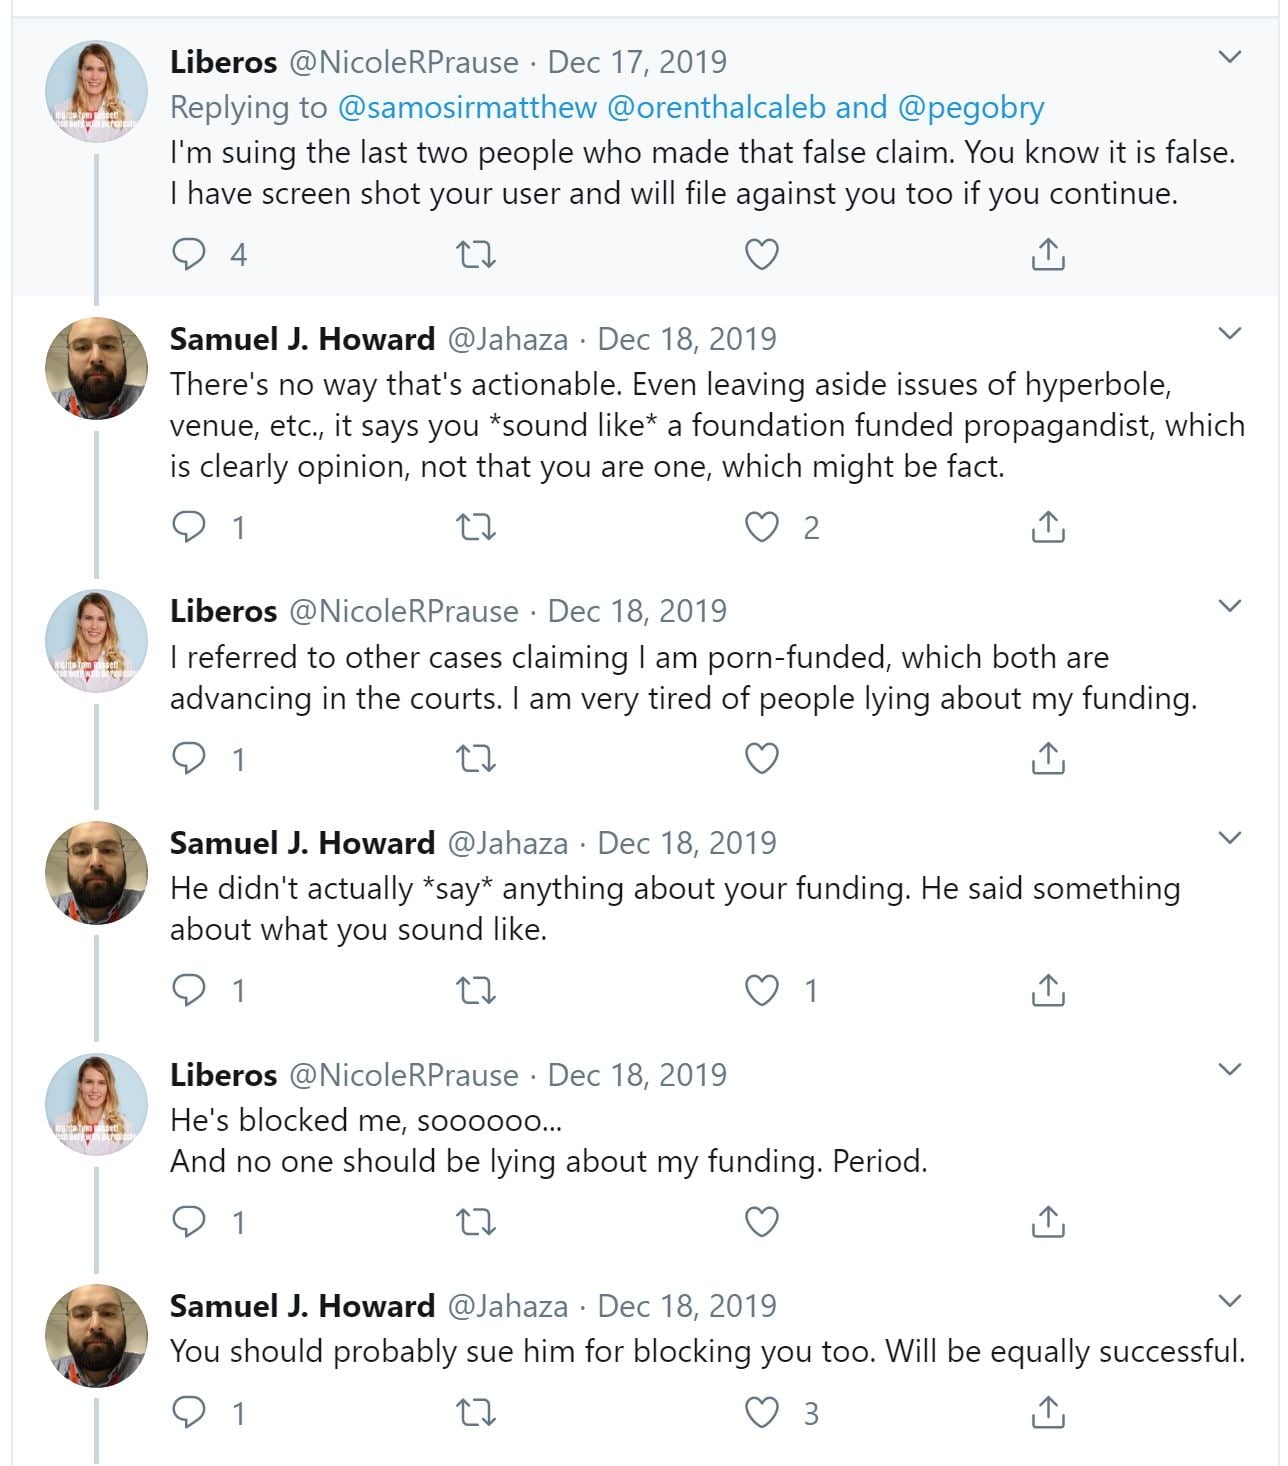
Task: Expand chevron menu on the "actionable" tweet
Action: coord(1230,334)
